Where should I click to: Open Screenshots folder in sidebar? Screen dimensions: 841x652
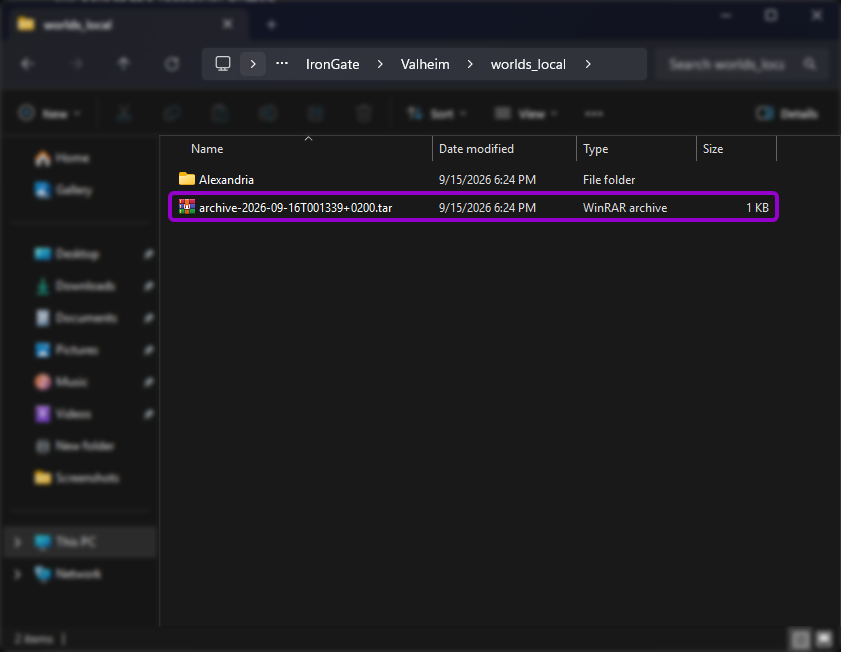(x=77, y=478)
